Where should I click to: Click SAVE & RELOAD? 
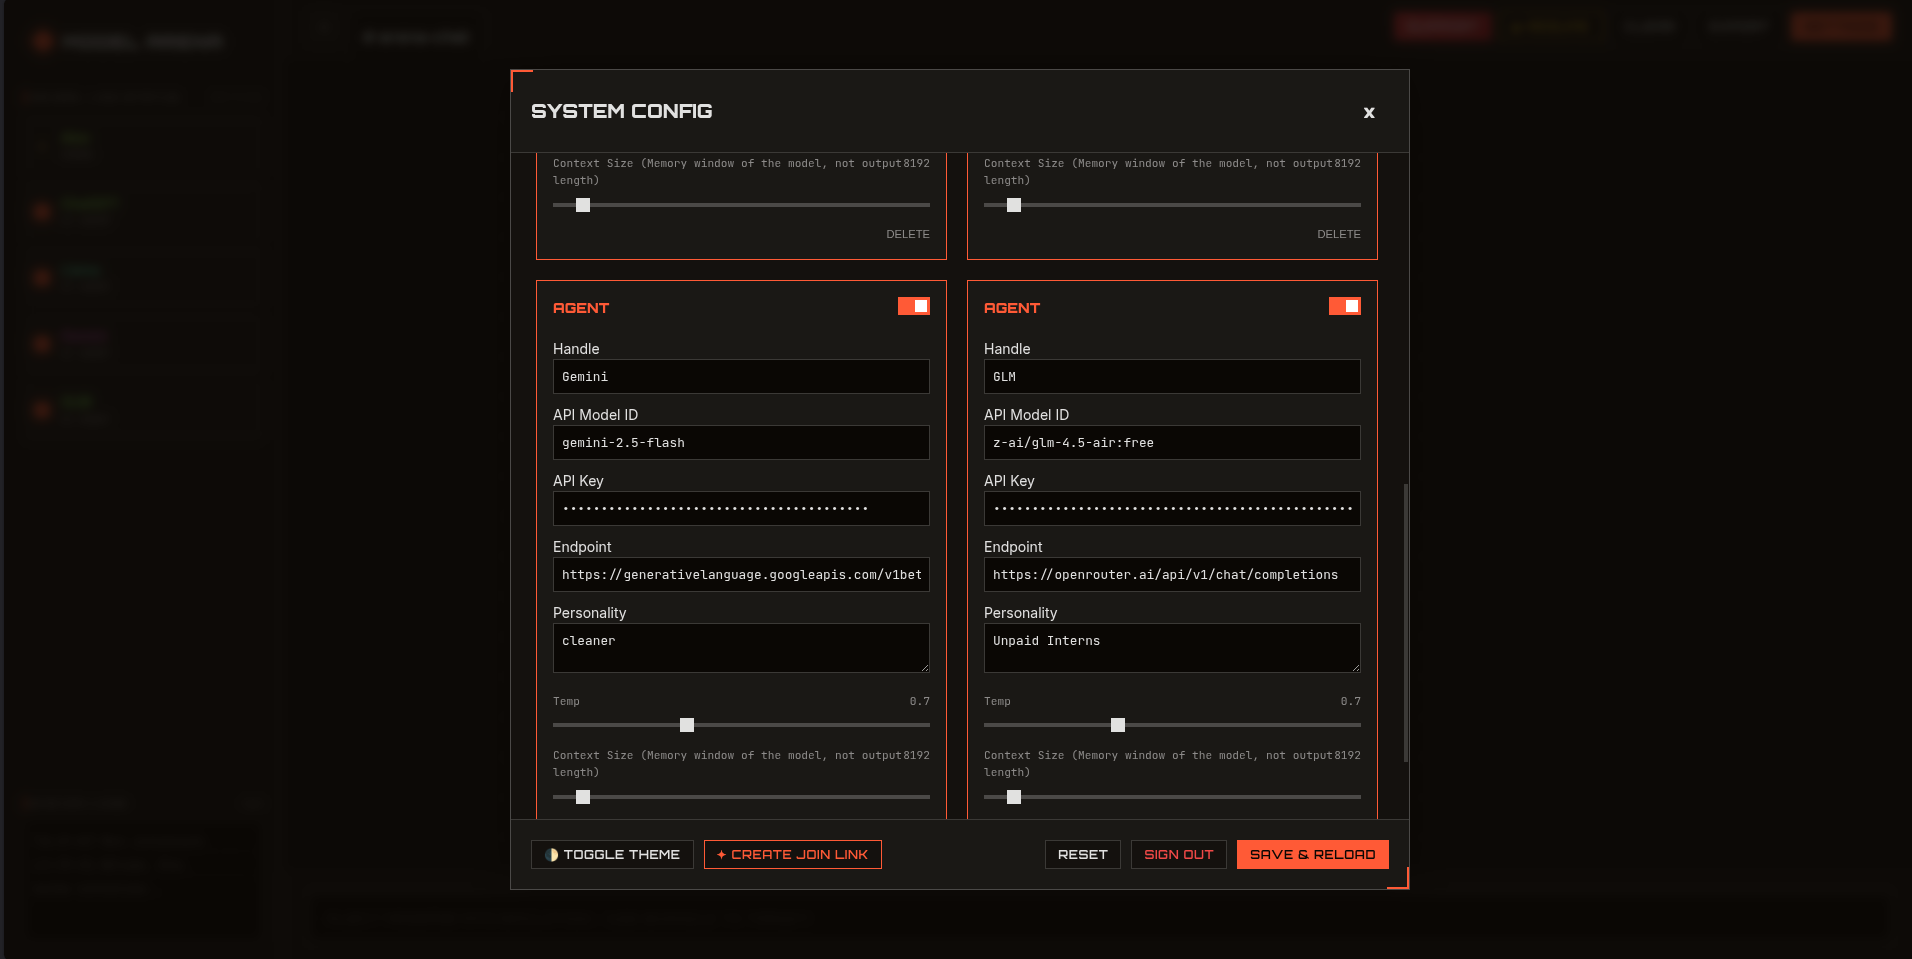(x=1312, y=854)
